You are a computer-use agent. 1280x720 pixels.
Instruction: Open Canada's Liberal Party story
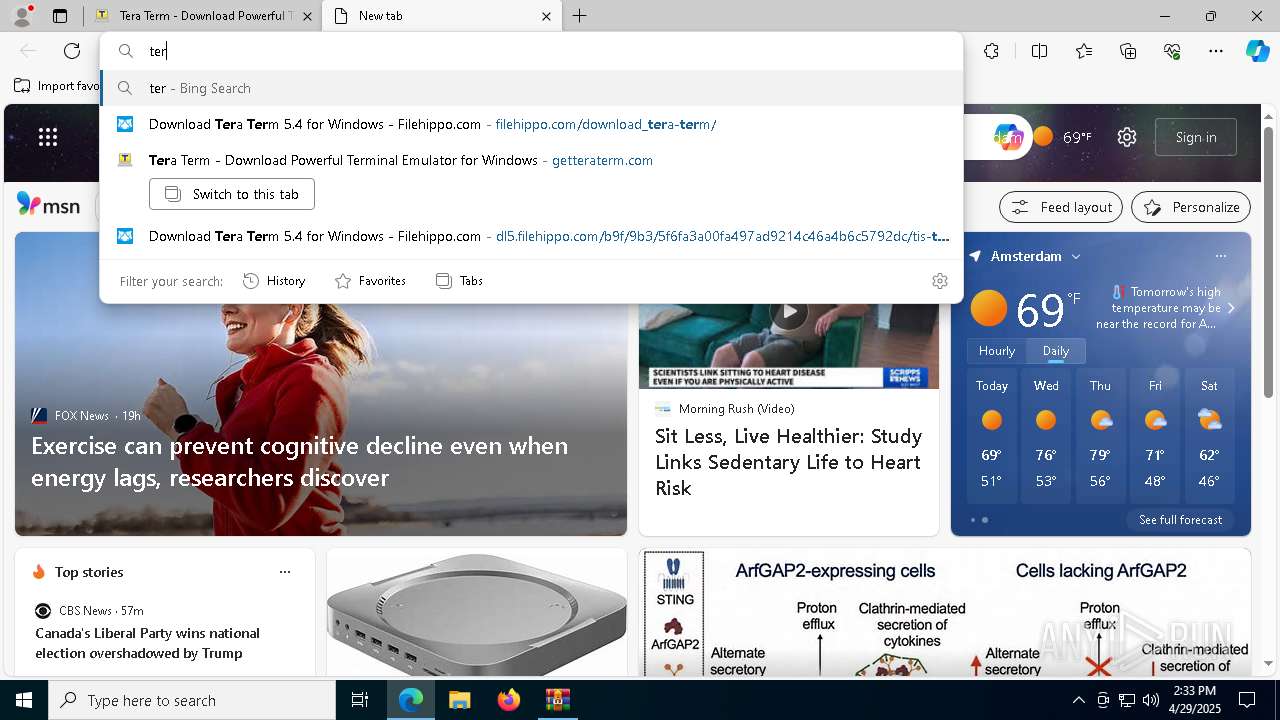147,643
